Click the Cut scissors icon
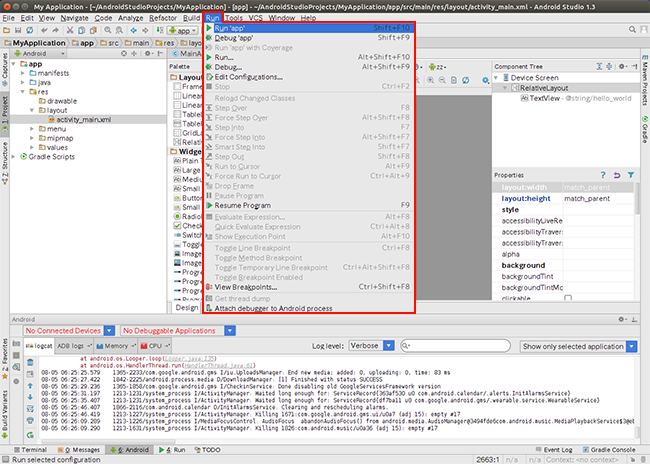 point(70,30)
